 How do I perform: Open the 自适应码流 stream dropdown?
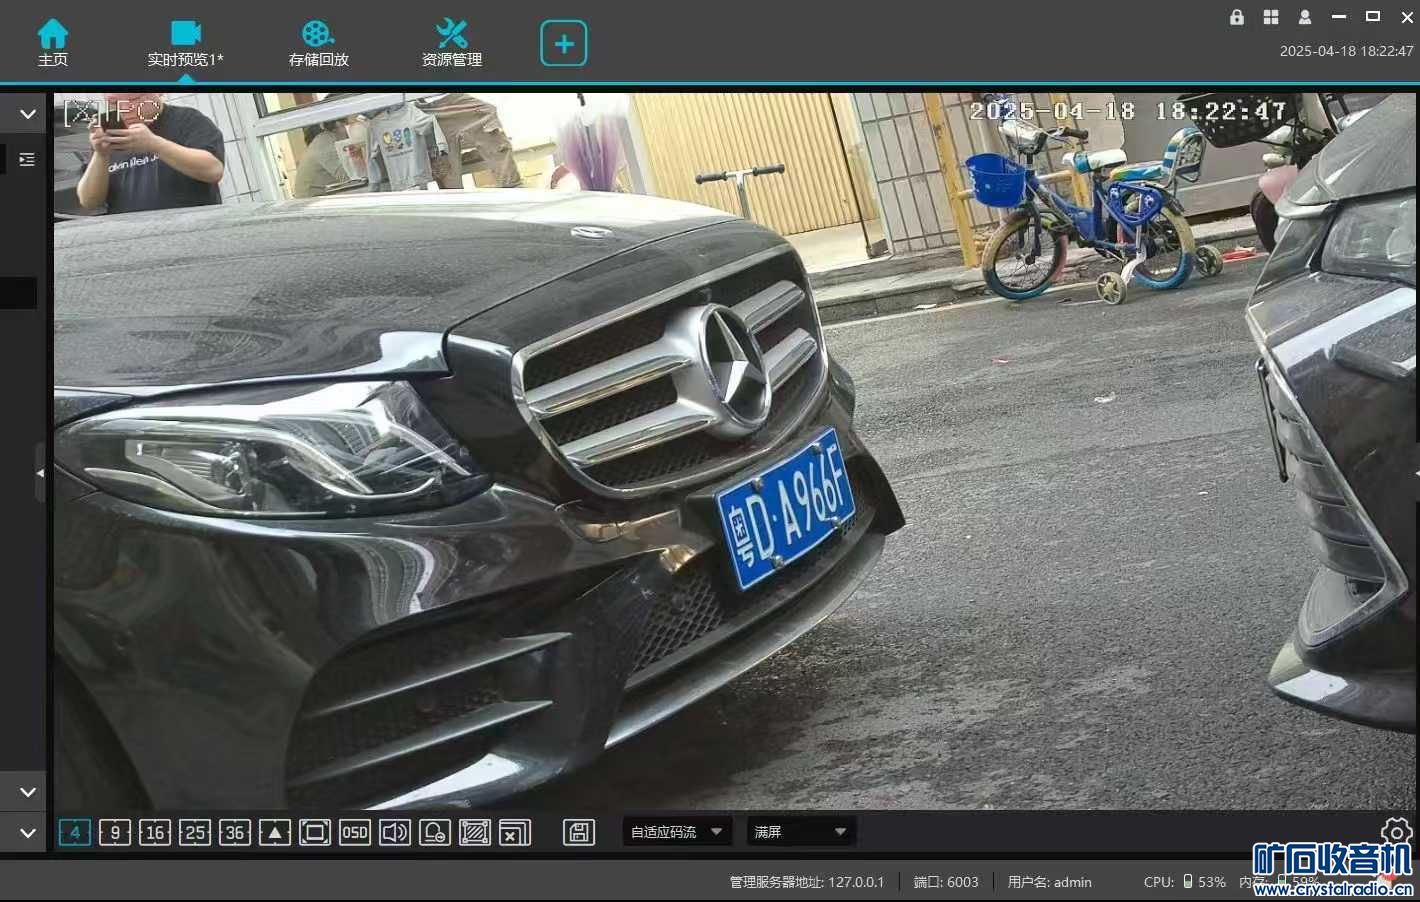coord(677,832)
